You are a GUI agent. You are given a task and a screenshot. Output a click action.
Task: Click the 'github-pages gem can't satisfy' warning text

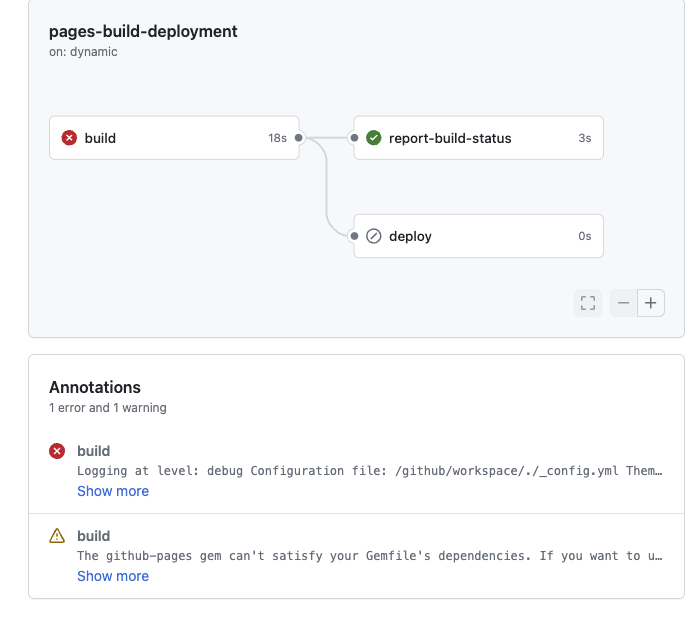click(369, 556)
